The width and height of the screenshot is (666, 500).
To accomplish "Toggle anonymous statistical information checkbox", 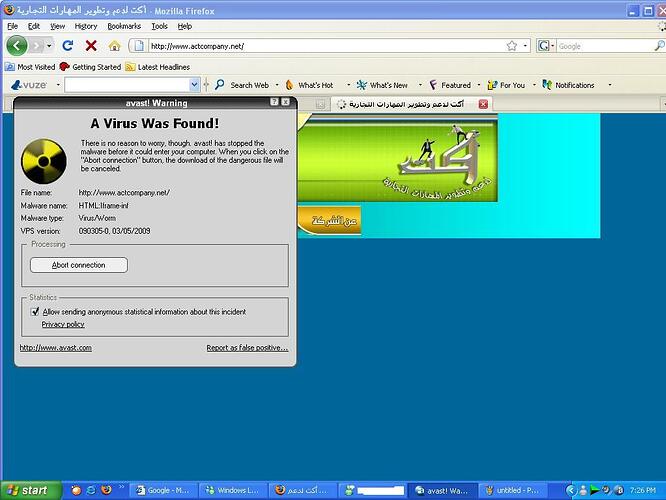I will pyautogui.click(x=35, y=312).
